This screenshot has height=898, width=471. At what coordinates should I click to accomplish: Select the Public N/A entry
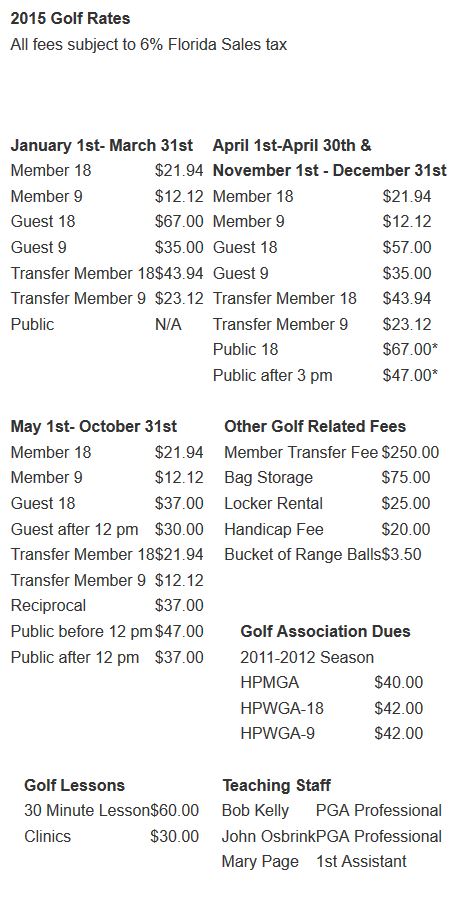coord(96,324)
